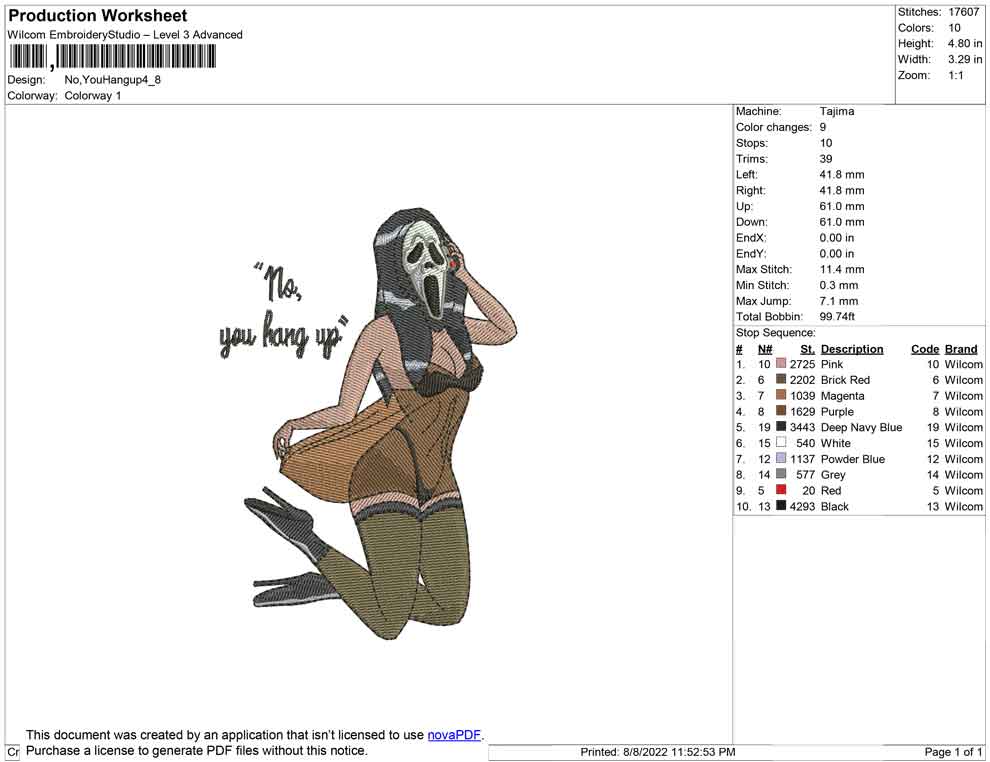Click 'Wilcom EmbroideryStudio – Level 3 Advanced' text
990x762 pixels.
(x=125, y=35)
